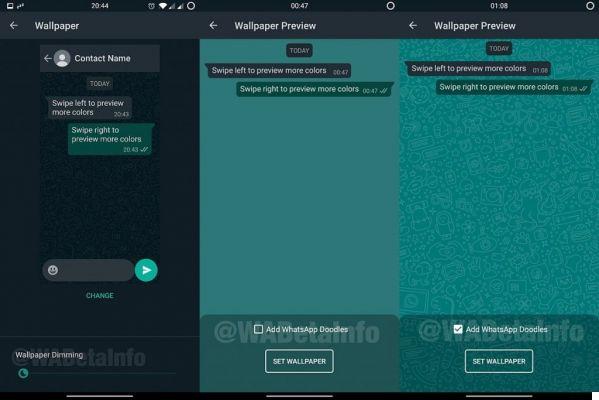Tap TODAY chip in middle preview
The image size is (599, 400).
pos(299,50)
